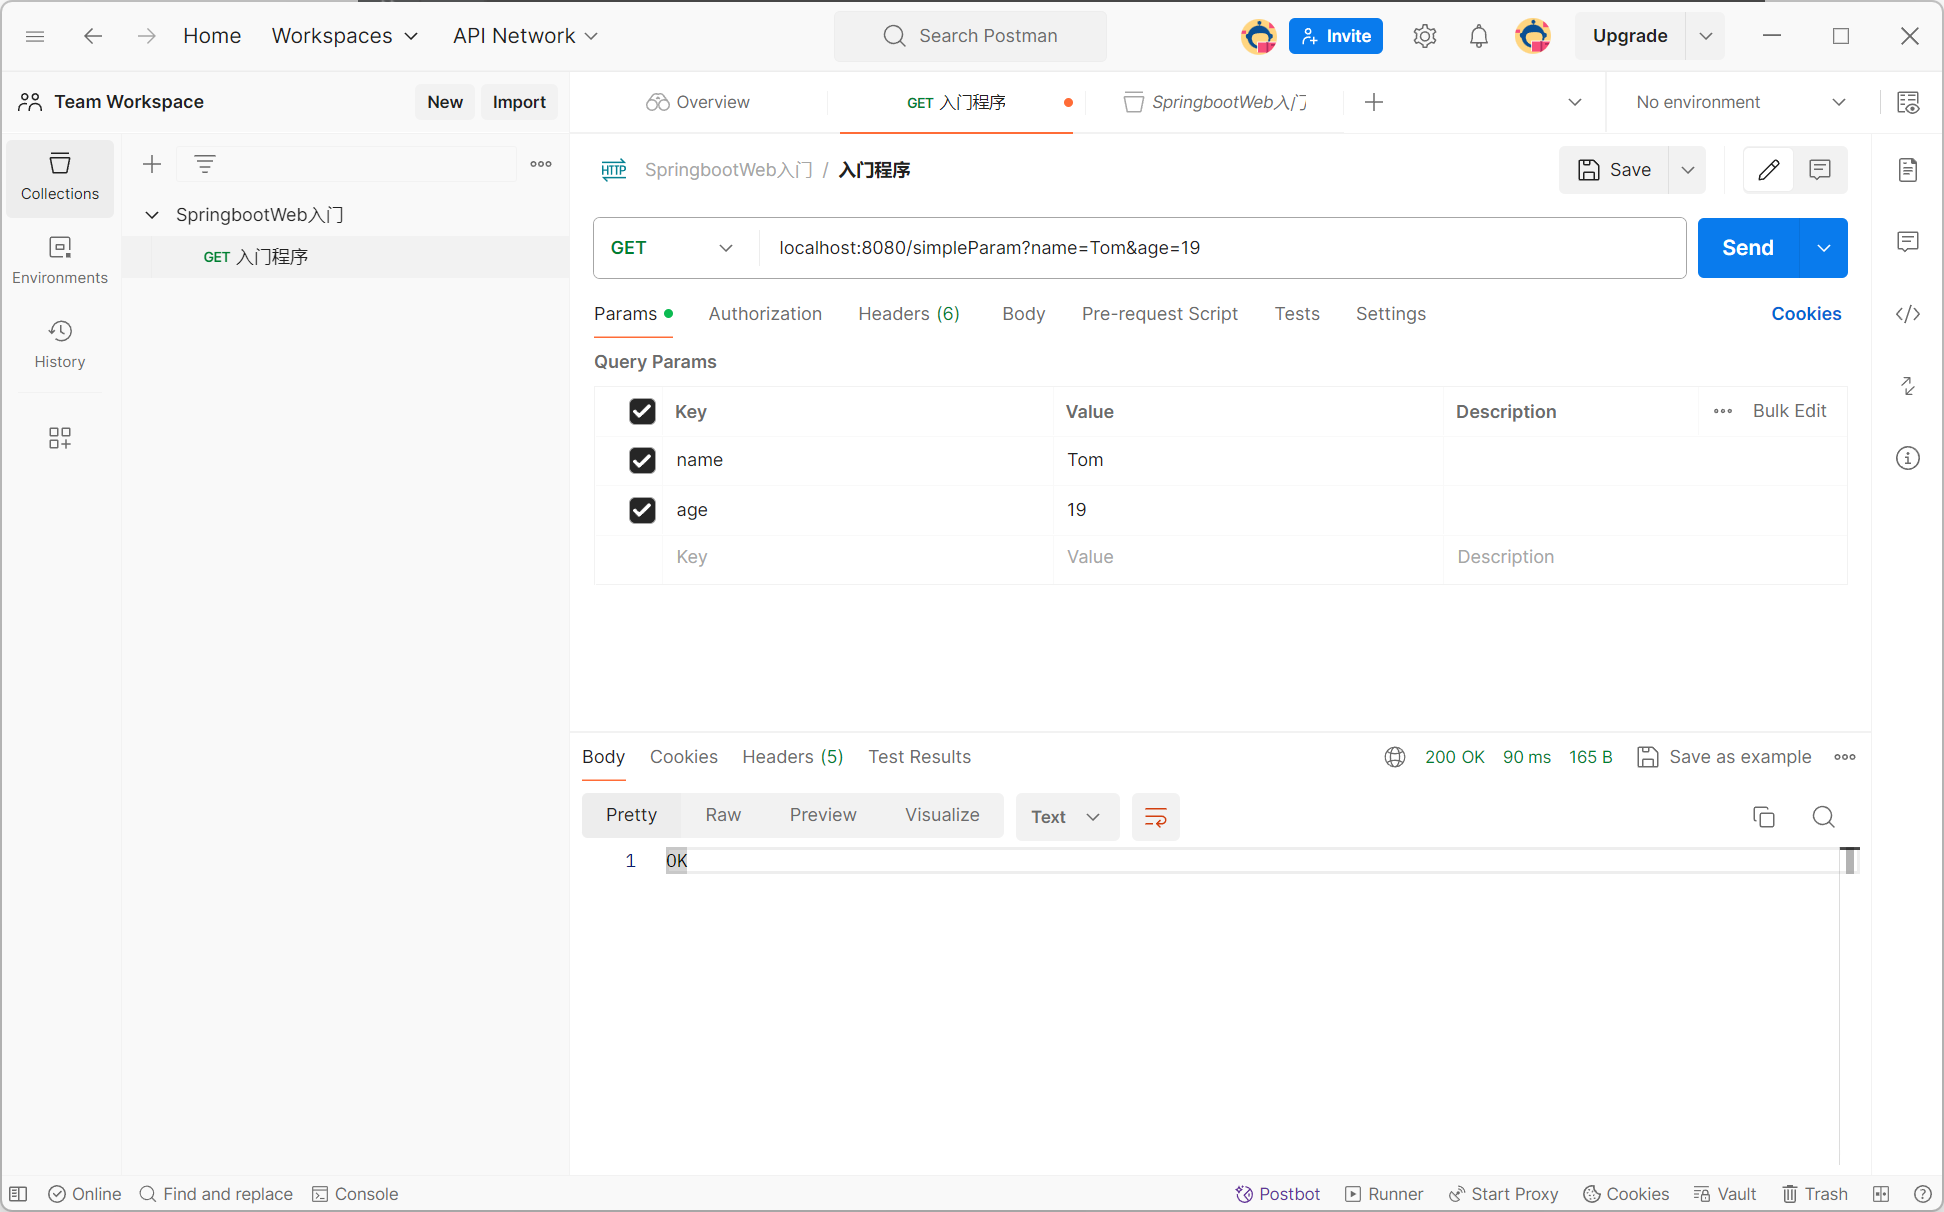Switch to the Authorization tab
This screenshot has width=1944, height=1212.
tap(765, 314)
